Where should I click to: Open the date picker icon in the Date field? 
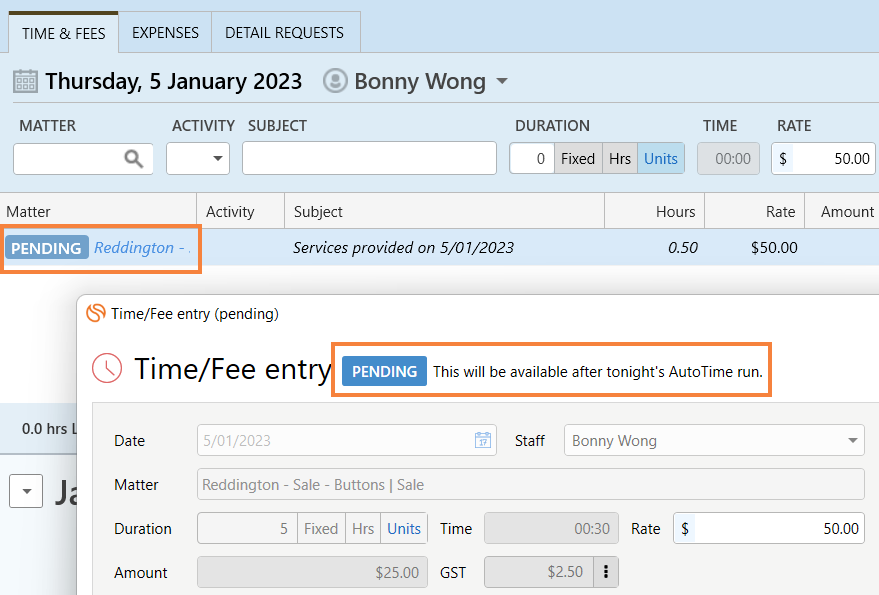(482, 440)
